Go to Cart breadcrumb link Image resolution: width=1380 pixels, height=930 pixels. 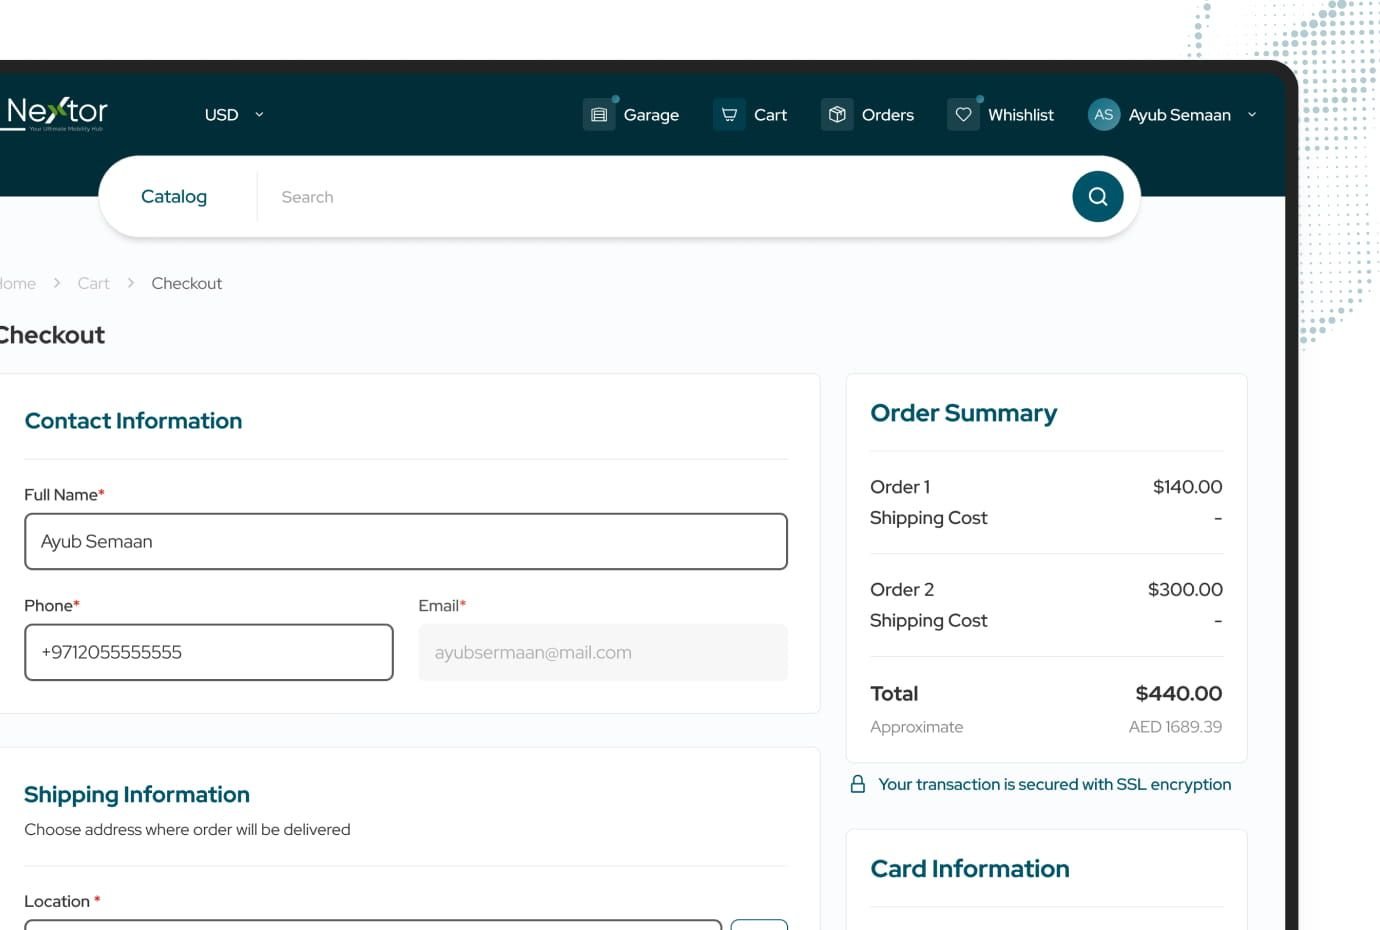(94, 284)
